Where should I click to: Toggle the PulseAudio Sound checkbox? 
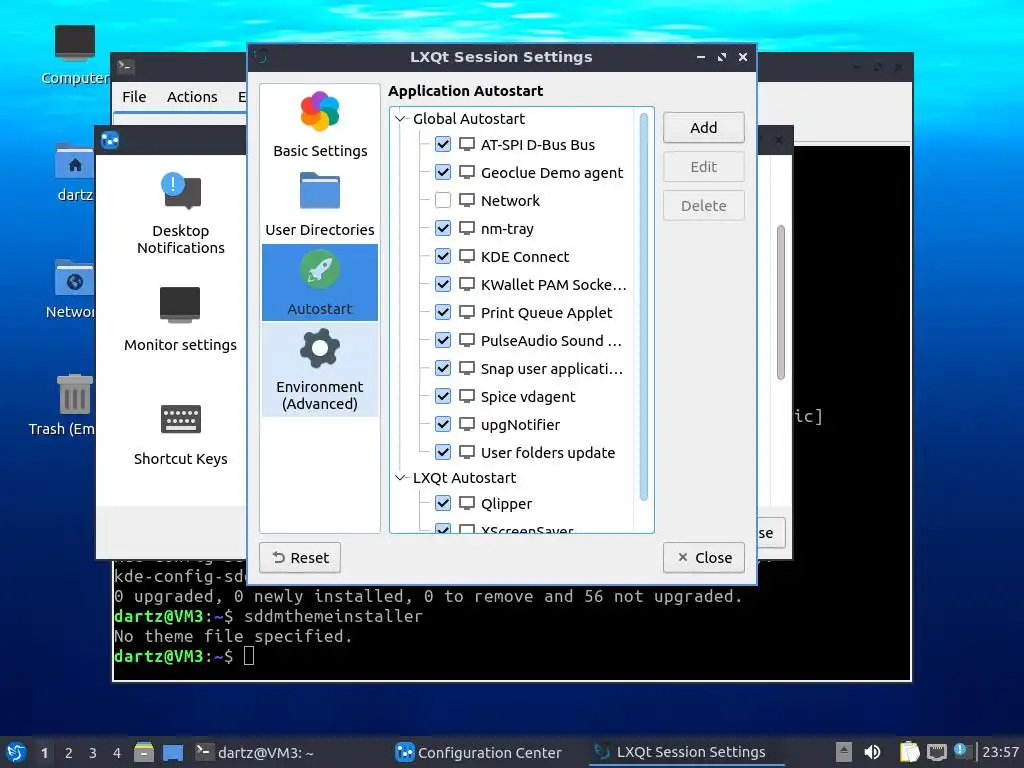click(443, 340)
